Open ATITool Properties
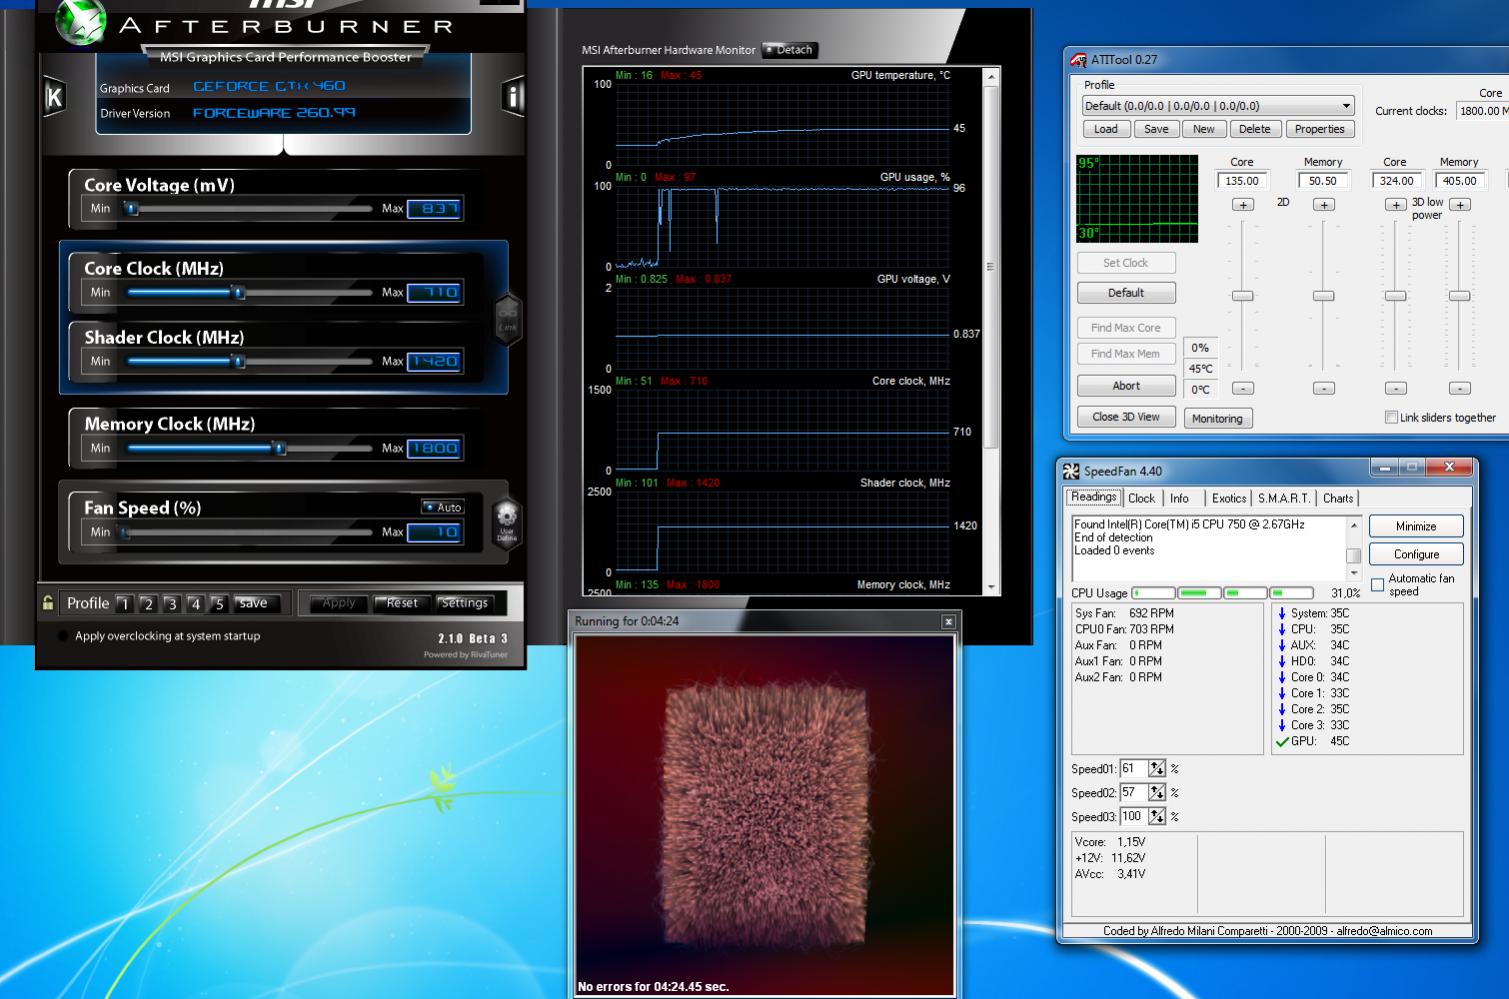1509x999 pixels. pos(1319,129)
